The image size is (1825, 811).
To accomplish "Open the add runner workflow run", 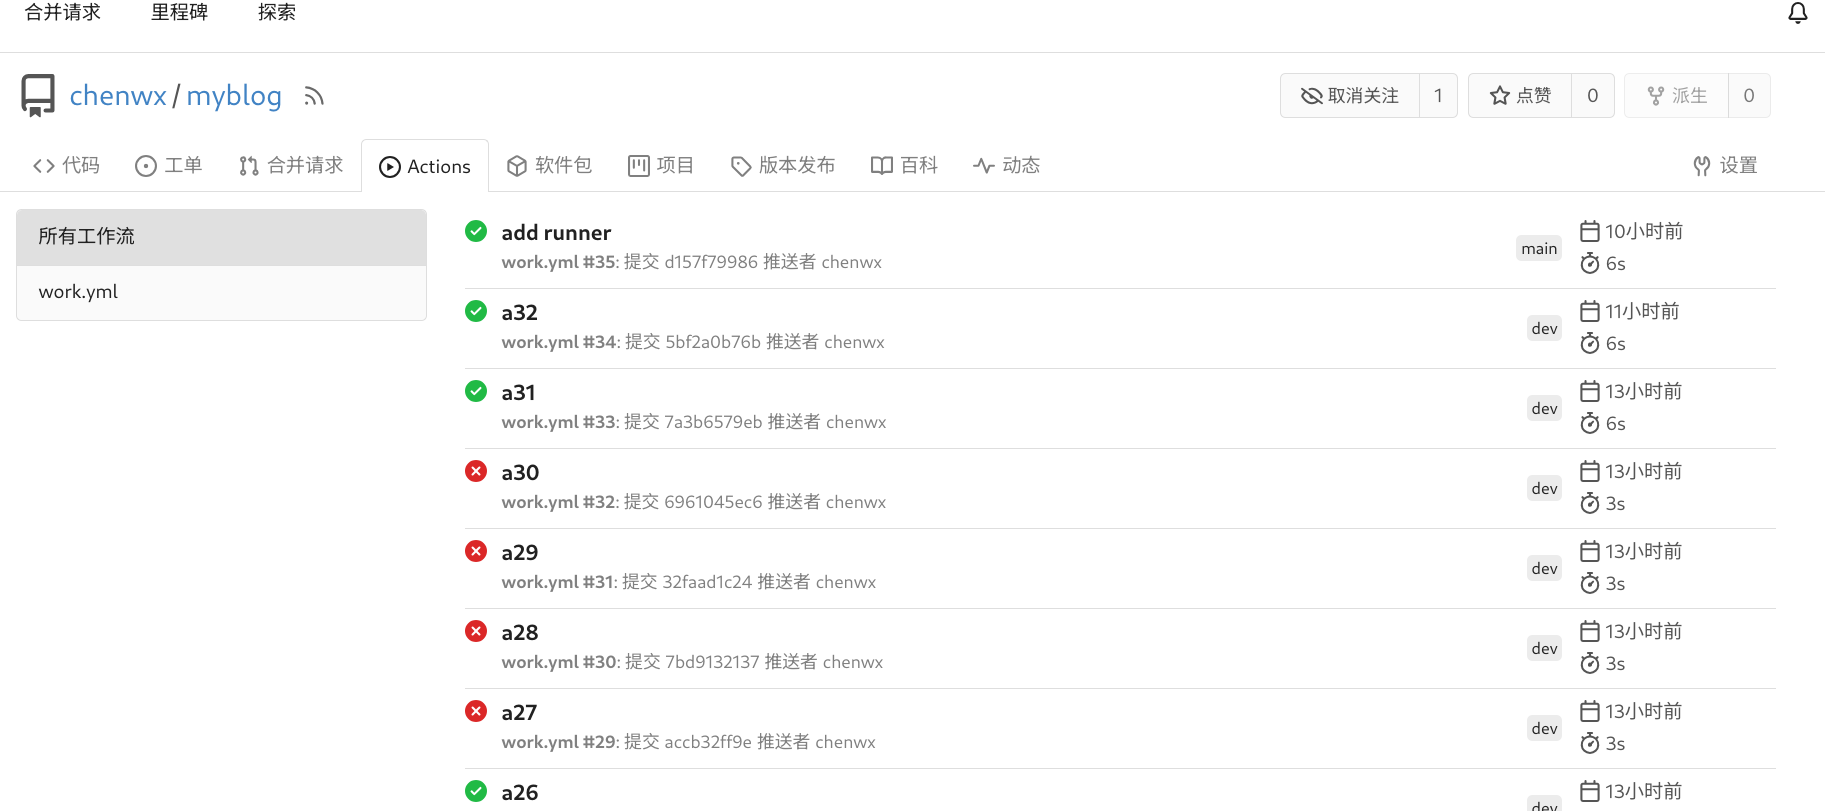I will point(556,233).
